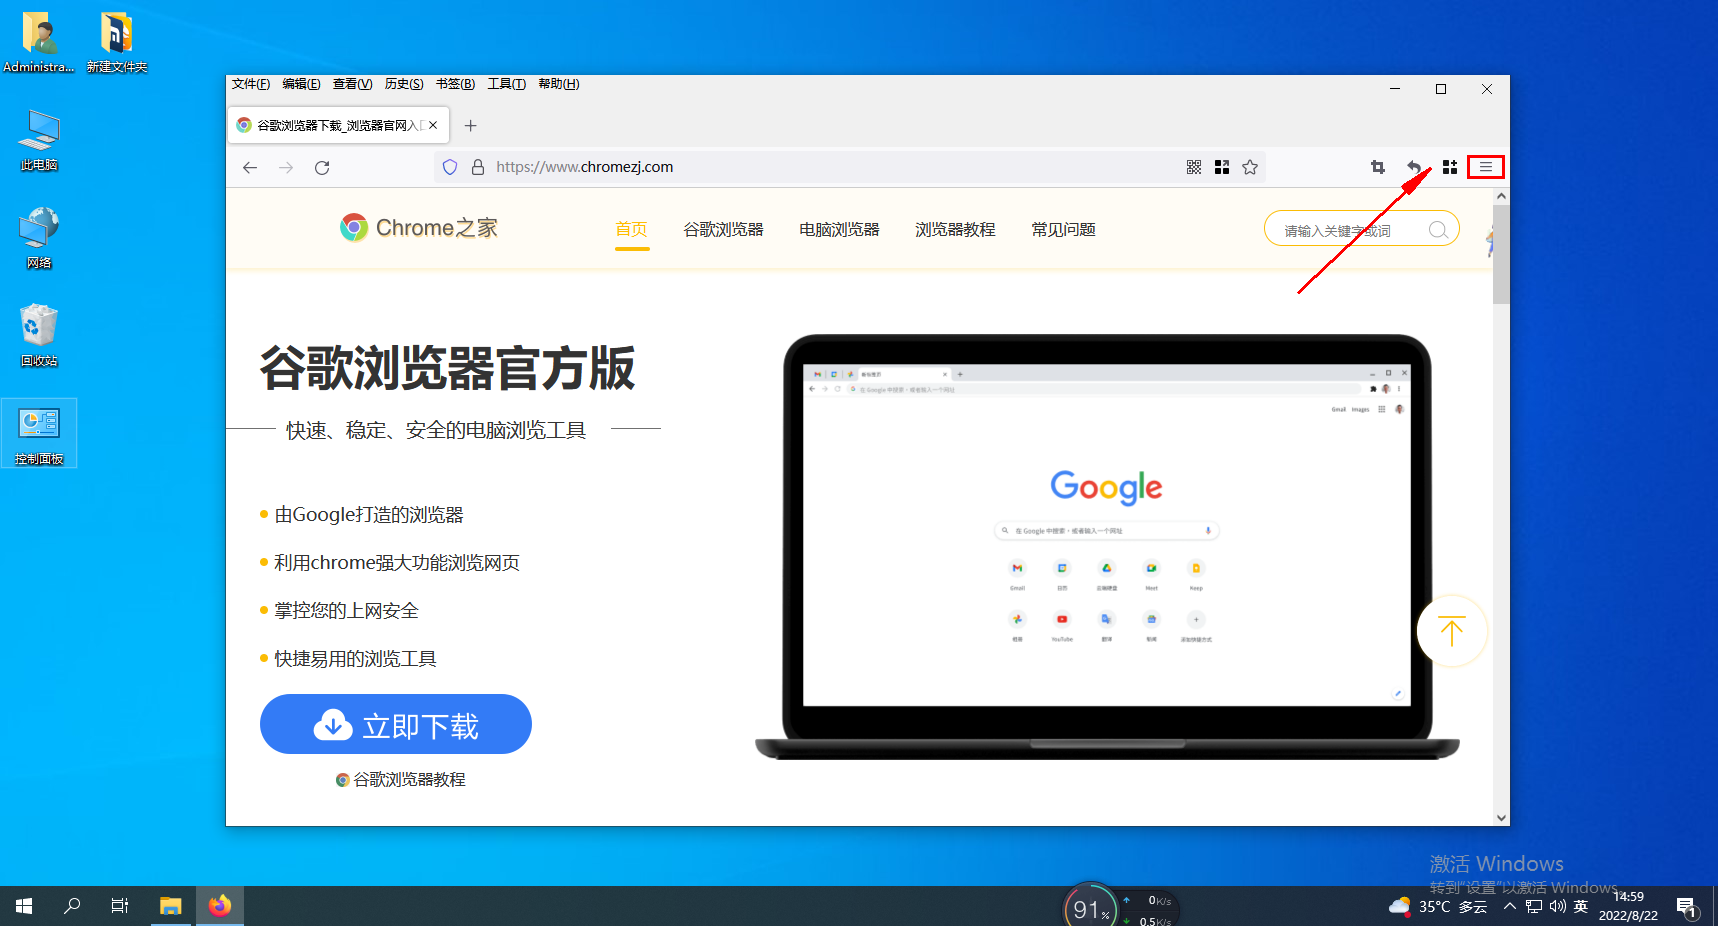1718x926 pixels.
Task: Click the network tray icon
Action: click(1534, 906)
